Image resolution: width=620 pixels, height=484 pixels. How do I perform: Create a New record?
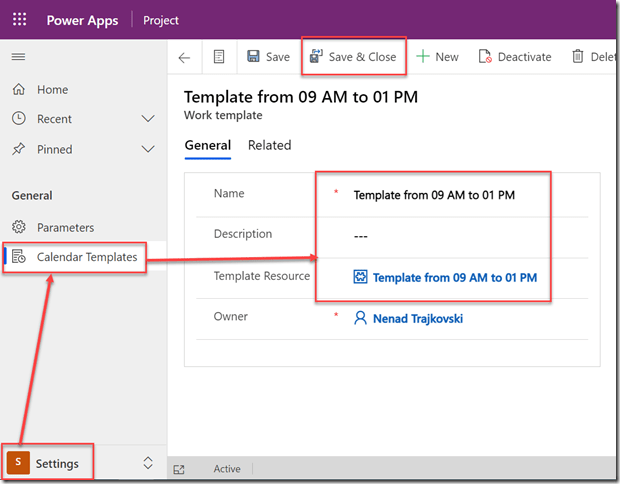pyautogui.click(x=437, y=57)
